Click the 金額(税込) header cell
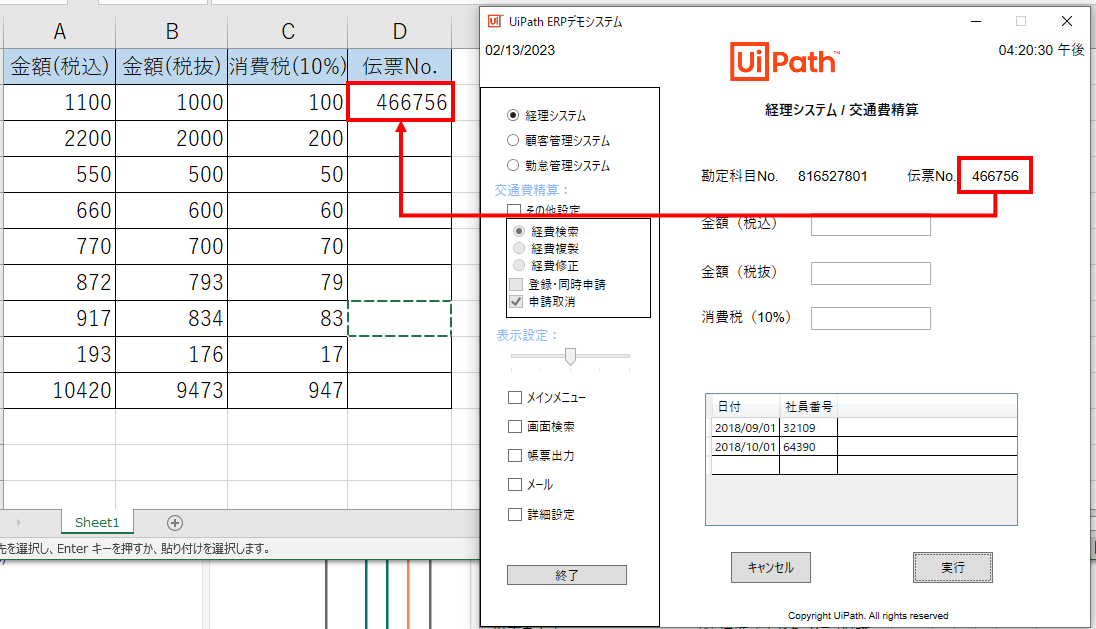 click(x=59, y=66)
